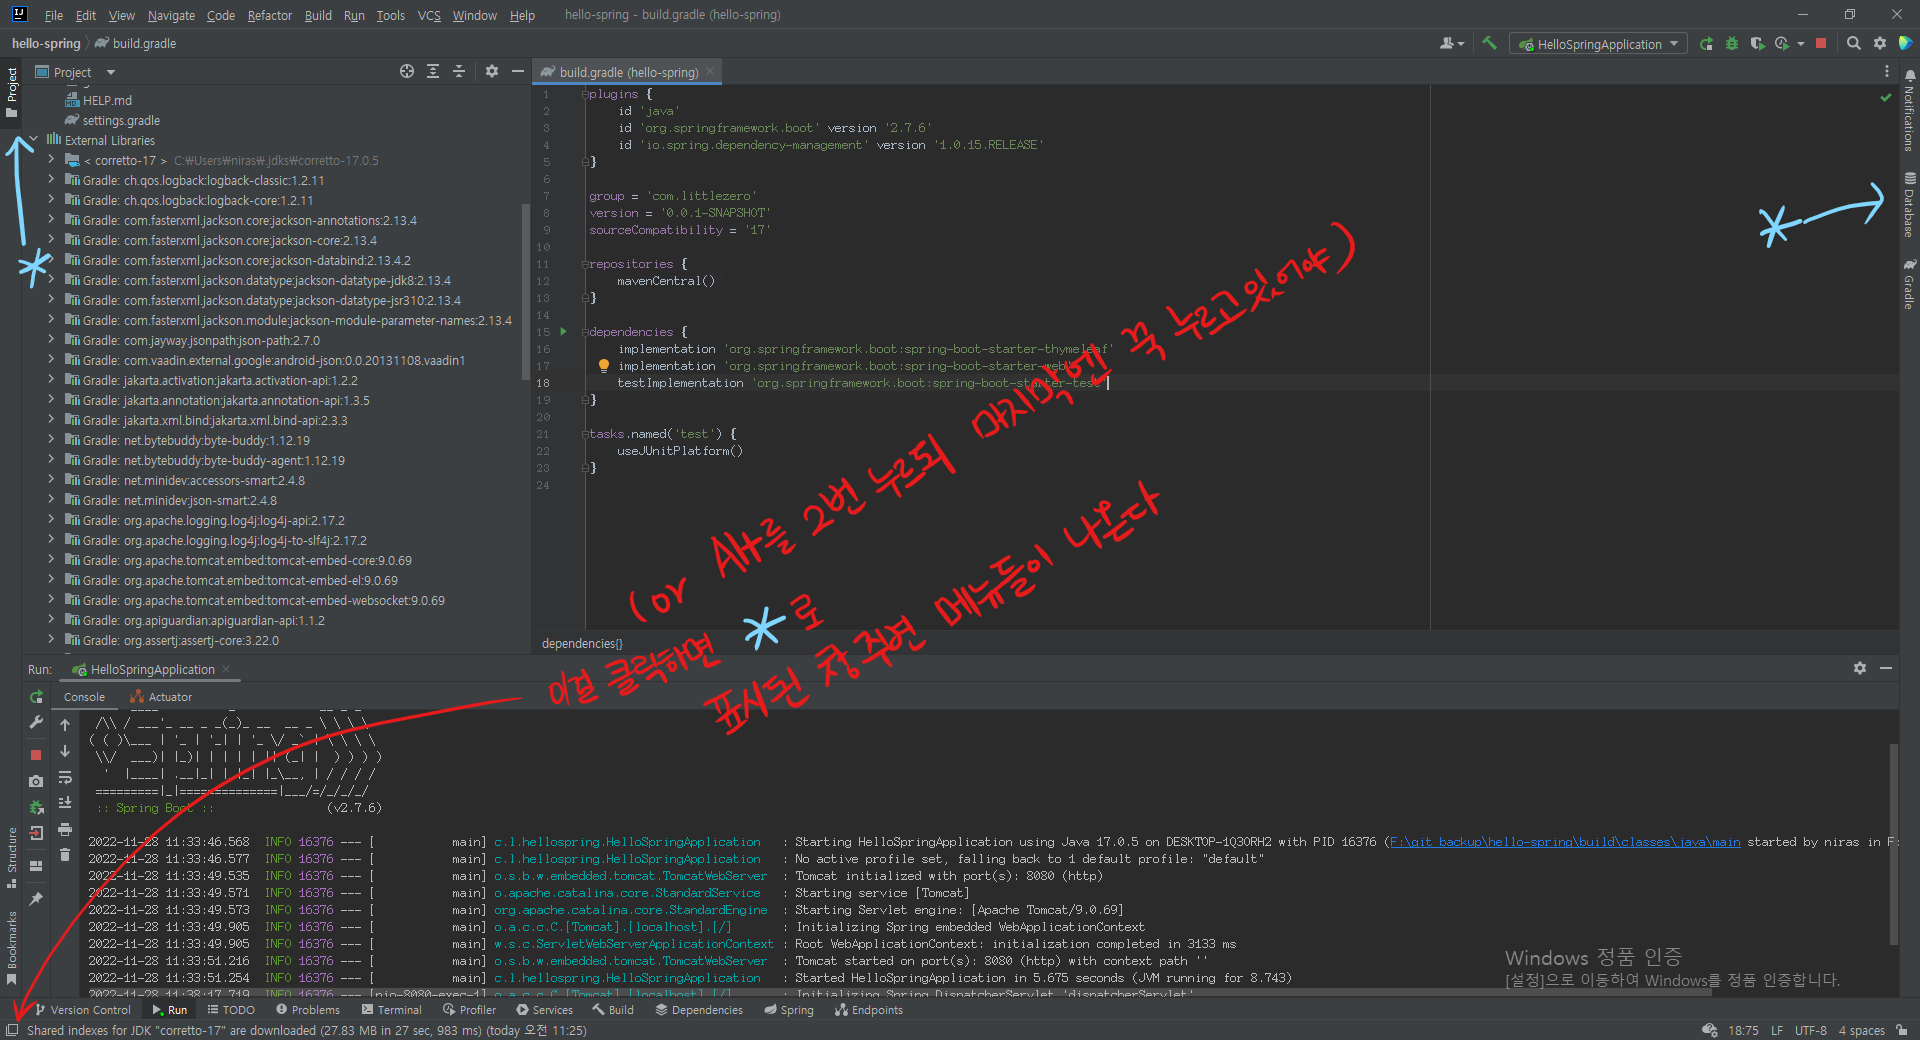Screen dimensions: 1920x1040
Task: Click the intention light bulb icon in editor
Action: 604,366
